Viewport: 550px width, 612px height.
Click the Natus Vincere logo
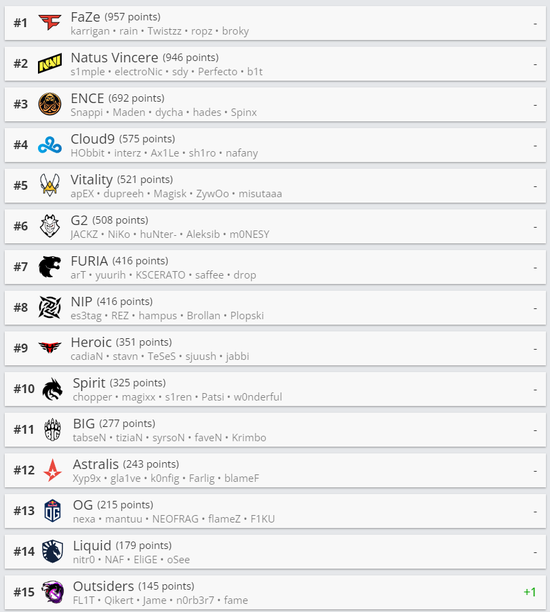(50, 63)
